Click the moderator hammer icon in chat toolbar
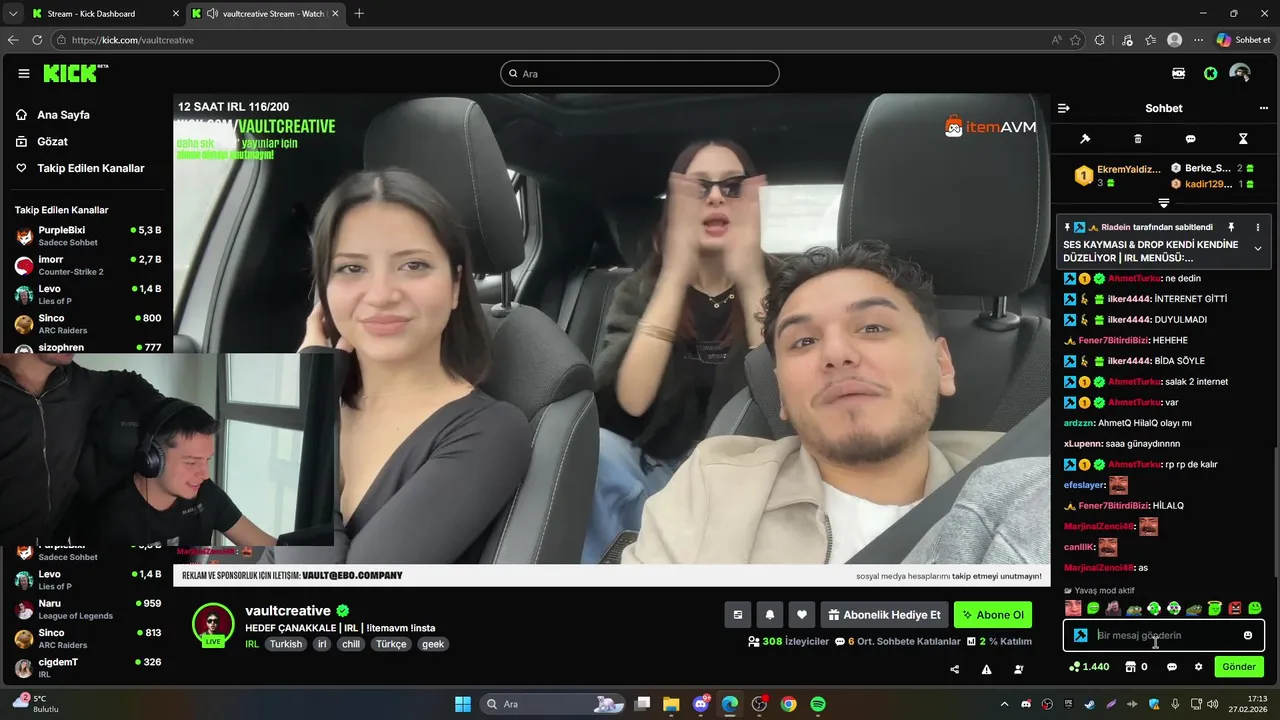This screenshot has height=720, width=1280. pos(1085,139)
